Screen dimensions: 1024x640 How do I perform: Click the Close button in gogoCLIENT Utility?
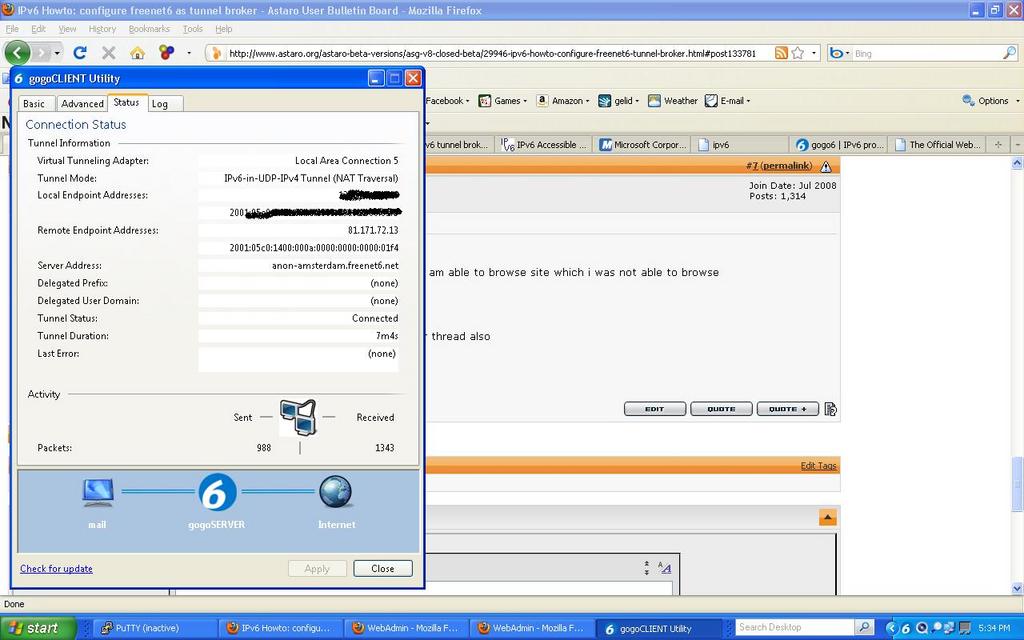coord(383,568)
